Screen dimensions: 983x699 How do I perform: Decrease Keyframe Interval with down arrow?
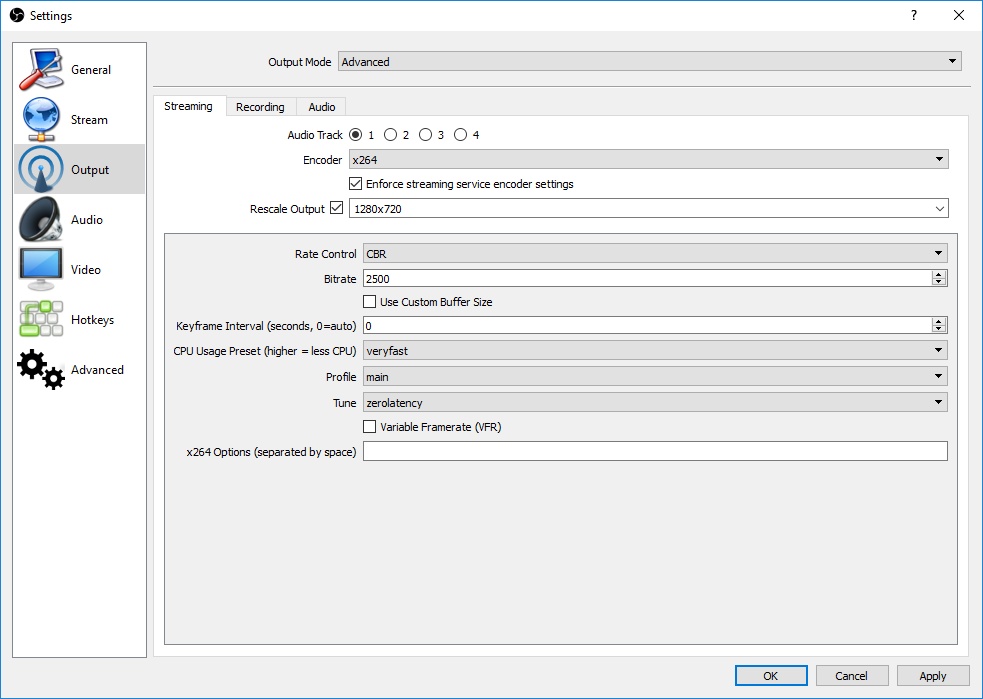[938, 329]
